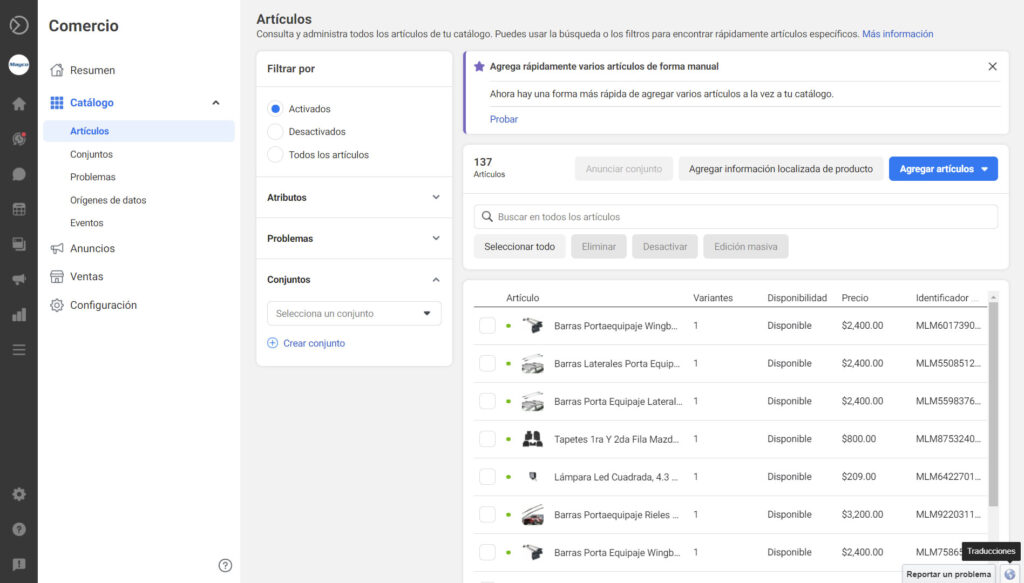
Task: Go to Conjuntos in the Catálogo menu
Action: pos(91,154)
